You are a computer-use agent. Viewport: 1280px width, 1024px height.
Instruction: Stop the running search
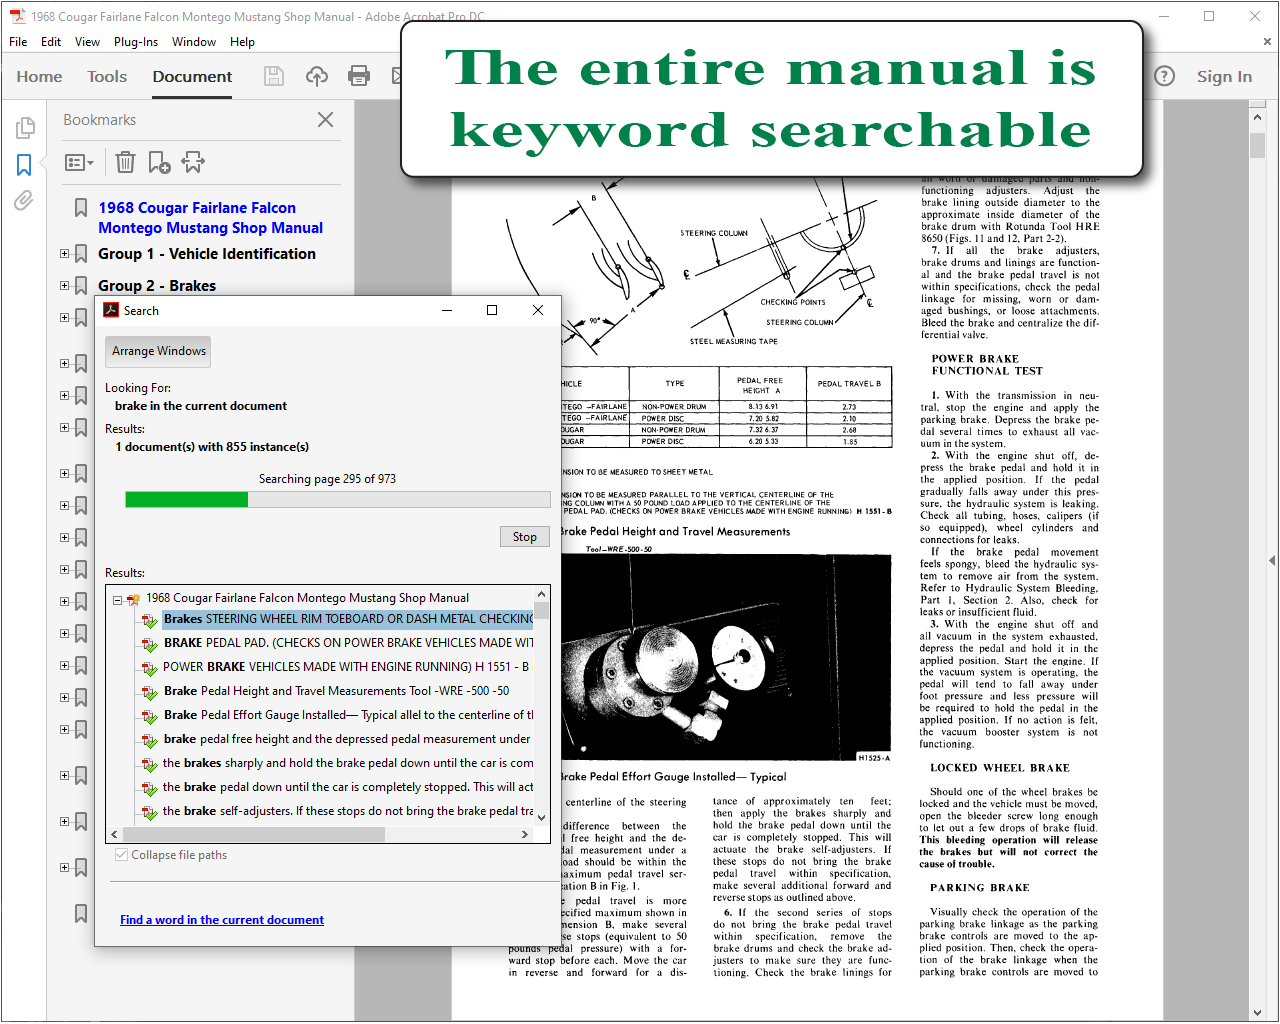525,537
